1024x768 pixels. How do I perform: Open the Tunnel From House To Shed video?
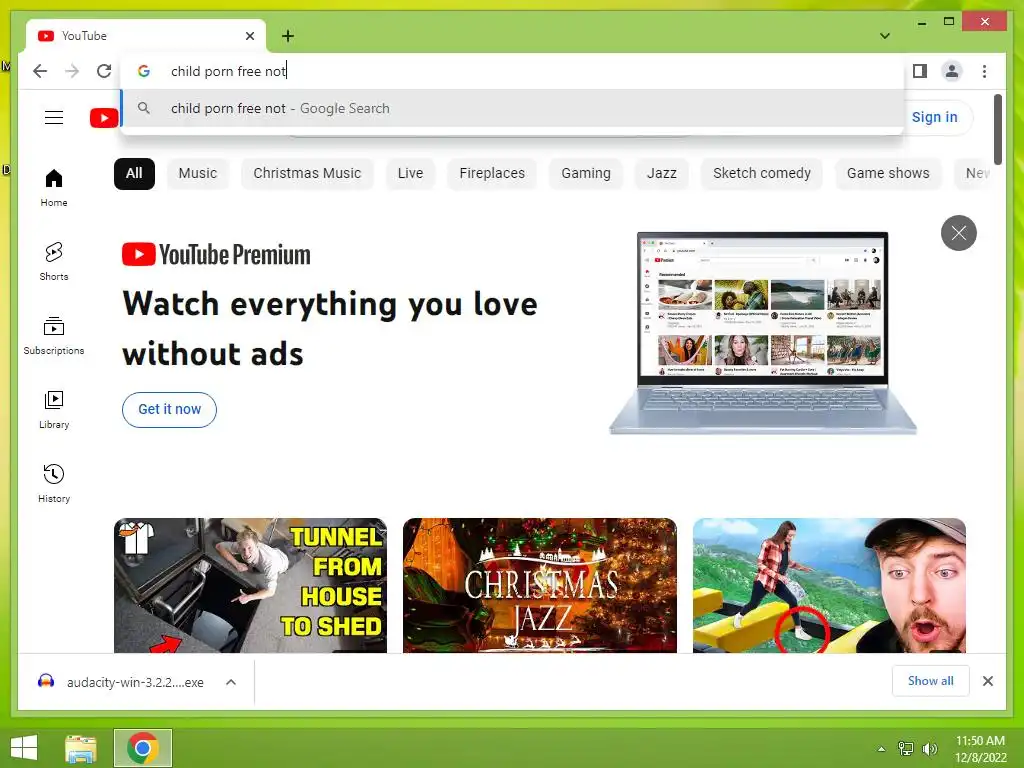point(250,585)
